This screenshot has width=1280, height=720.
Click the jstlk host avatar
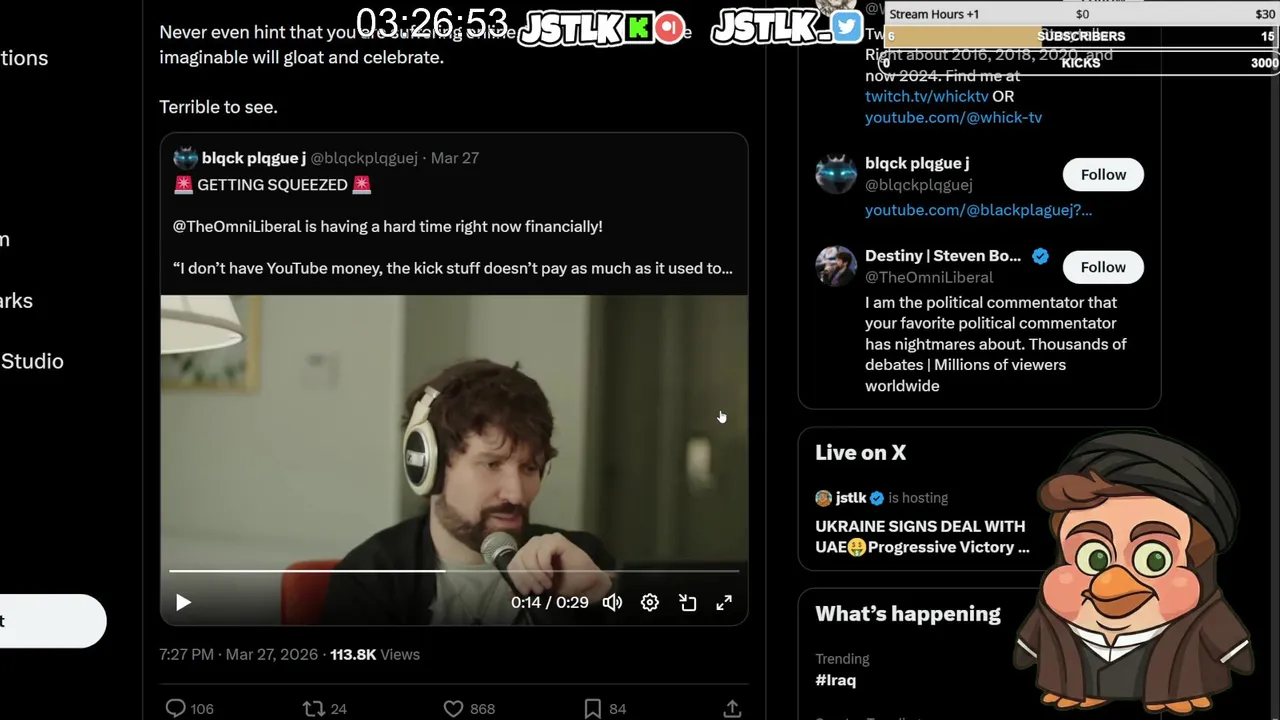pos(823,498)
